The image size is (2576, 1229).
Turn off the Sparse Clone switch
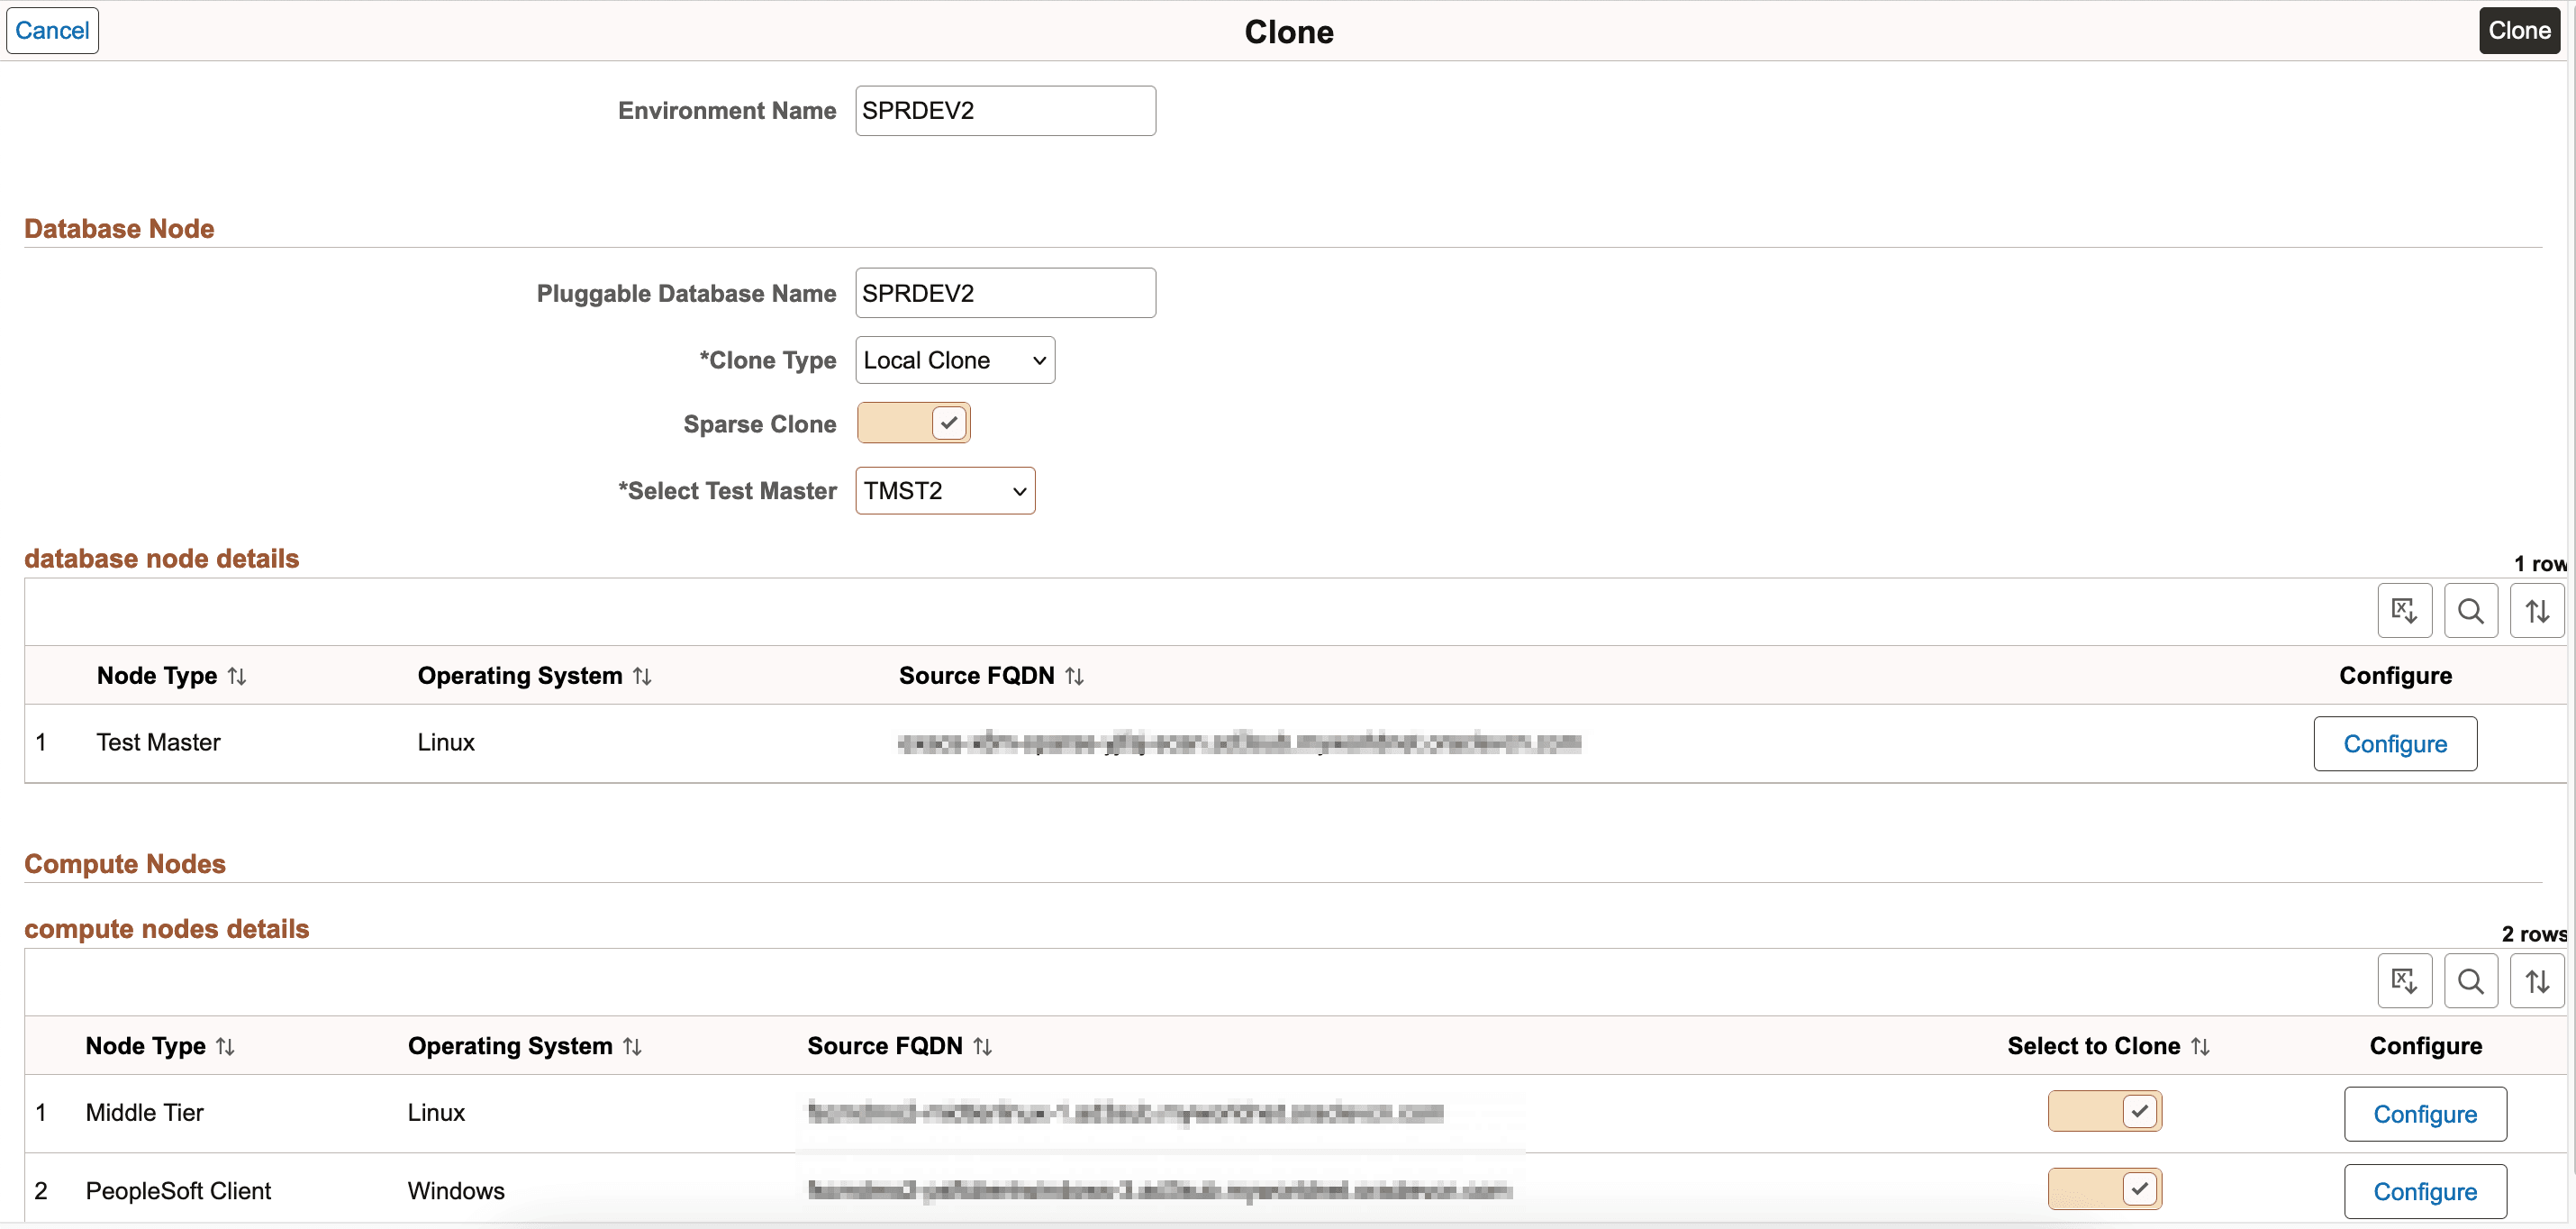click(912, 423)
